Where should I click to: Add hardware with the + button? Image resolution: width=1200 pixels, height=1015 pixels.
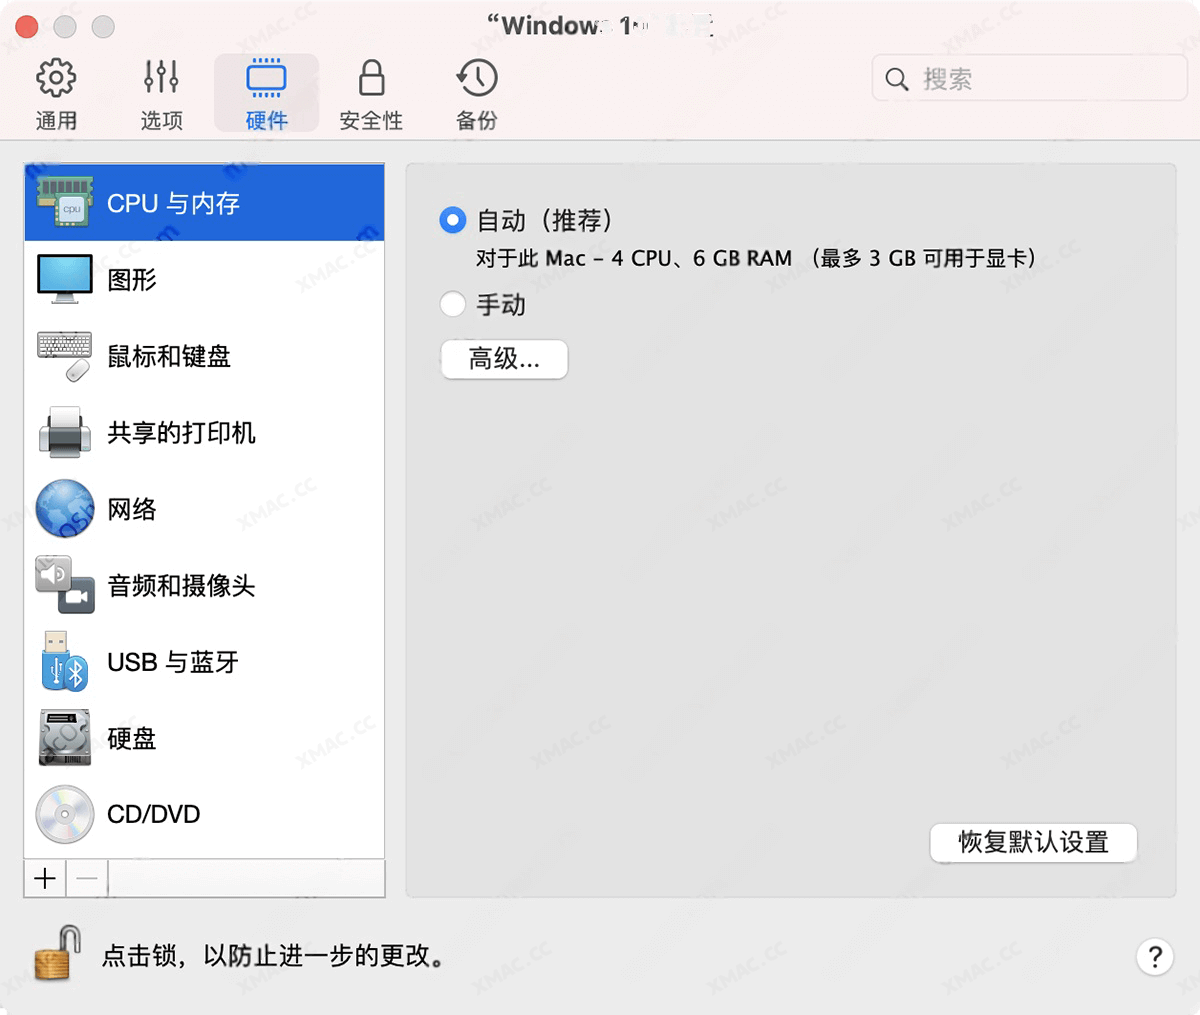pyautogui.click(x=44, y=878)
